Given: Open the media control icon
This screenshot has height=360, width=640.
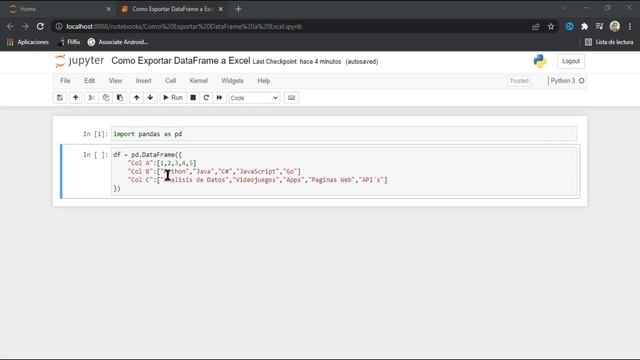Looking at the screenshot, I should [599, 27].
